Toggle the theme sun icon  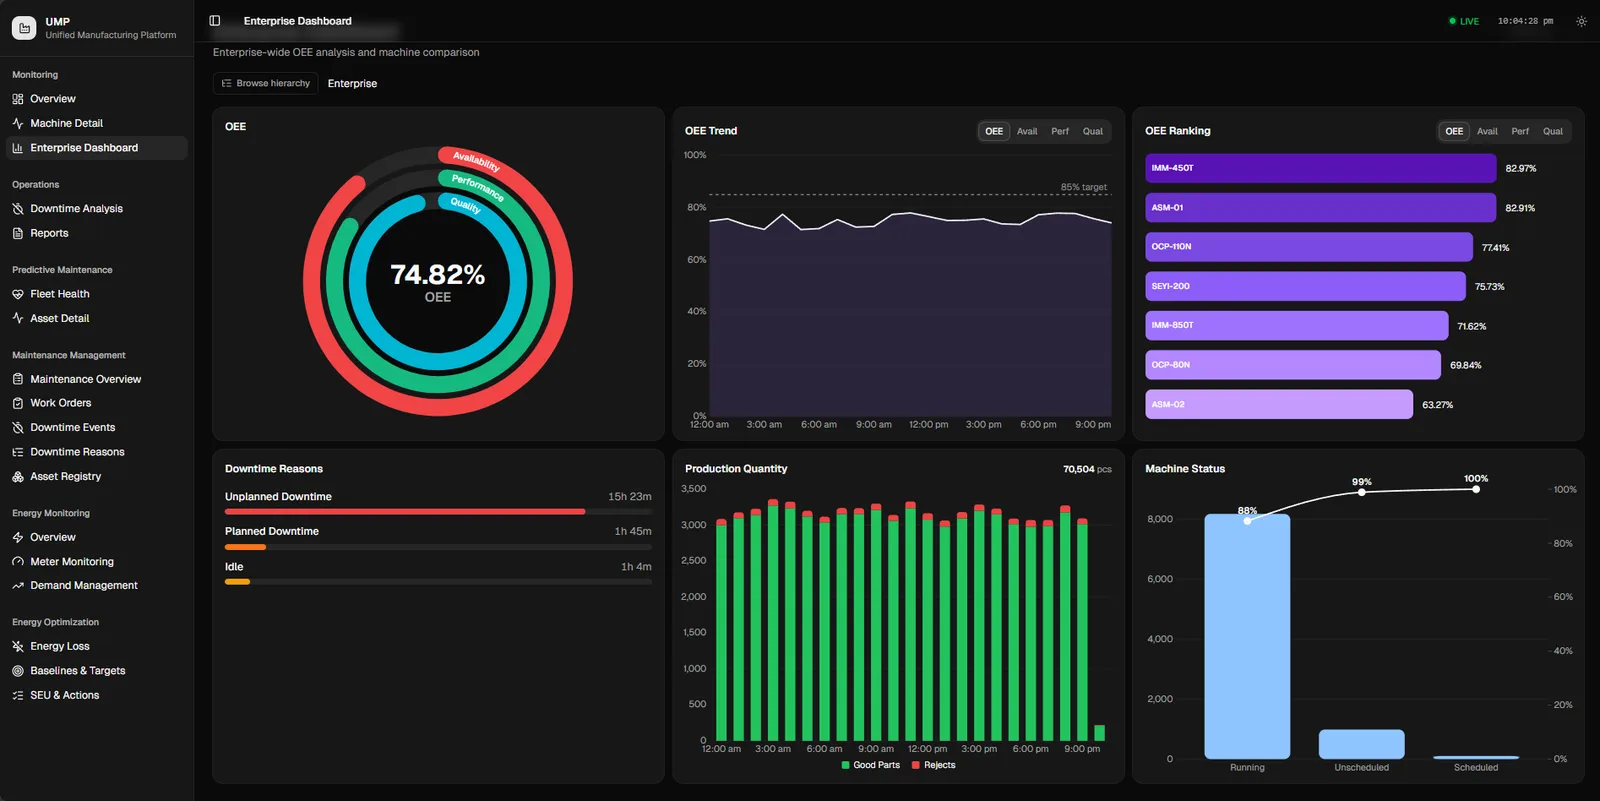click(x=1581, y=21)
